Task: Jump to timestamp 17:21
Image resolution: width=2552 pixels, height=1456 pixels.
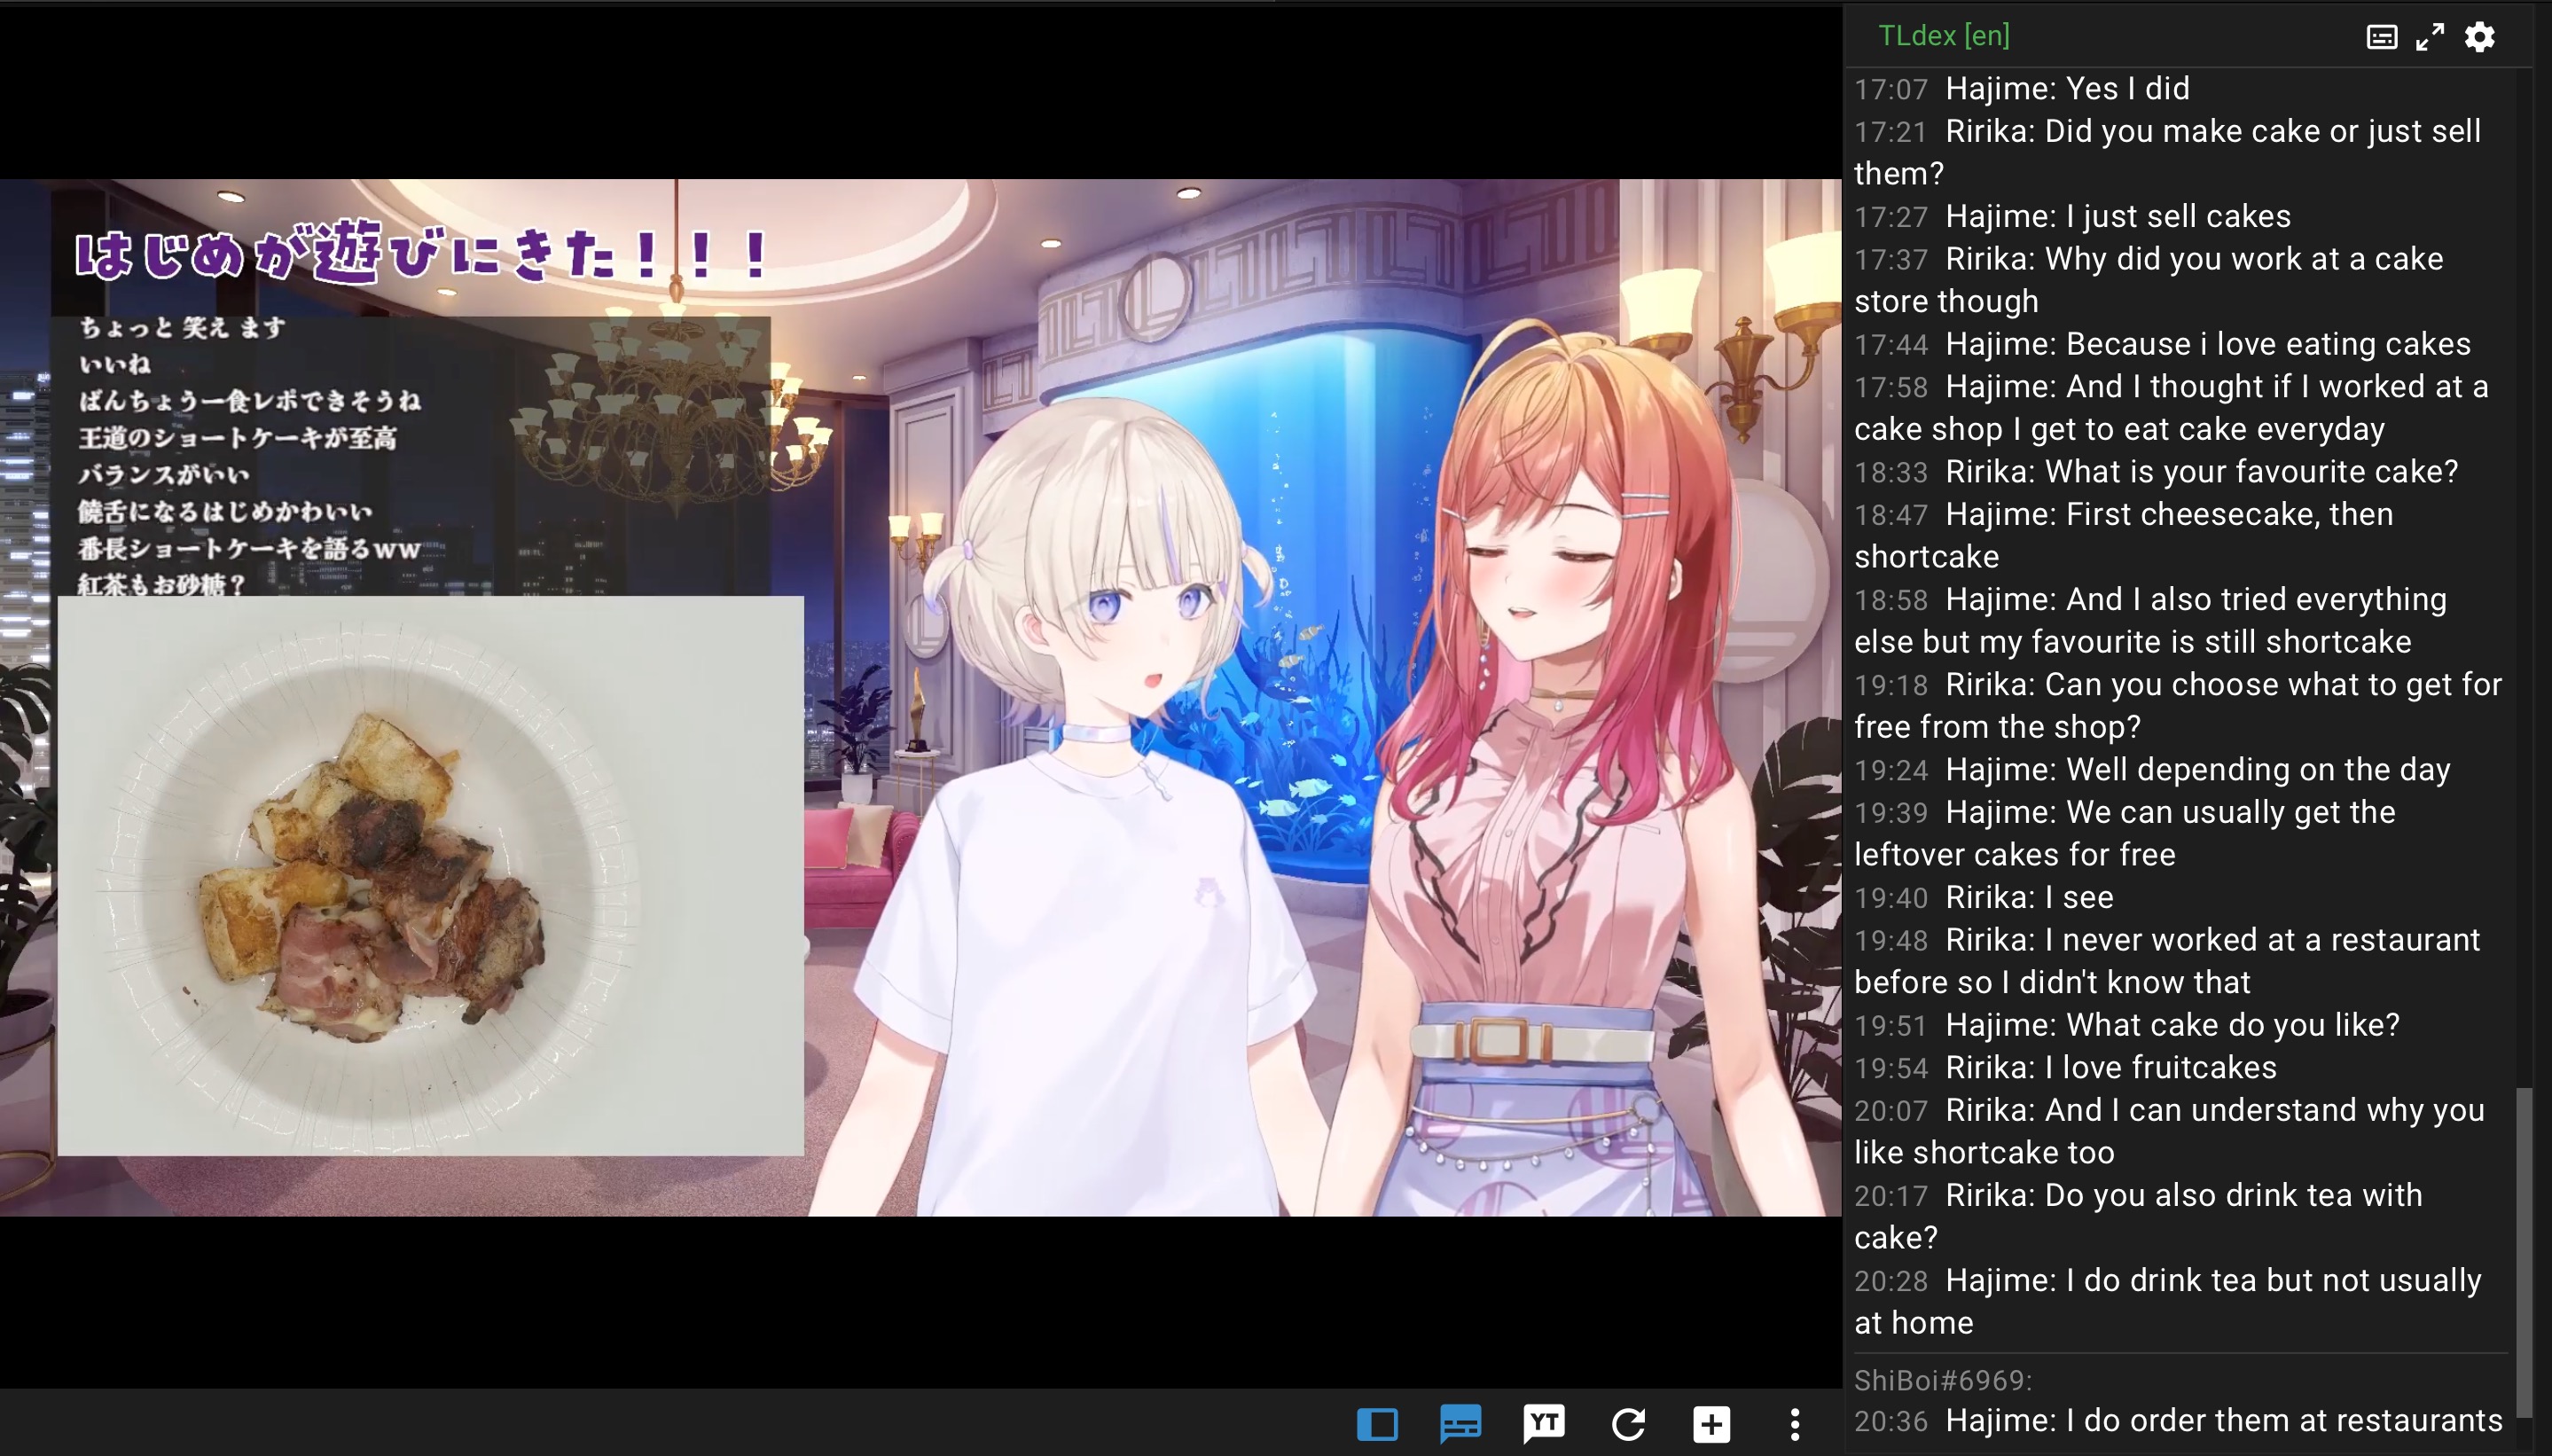Action: [1890, 131]
